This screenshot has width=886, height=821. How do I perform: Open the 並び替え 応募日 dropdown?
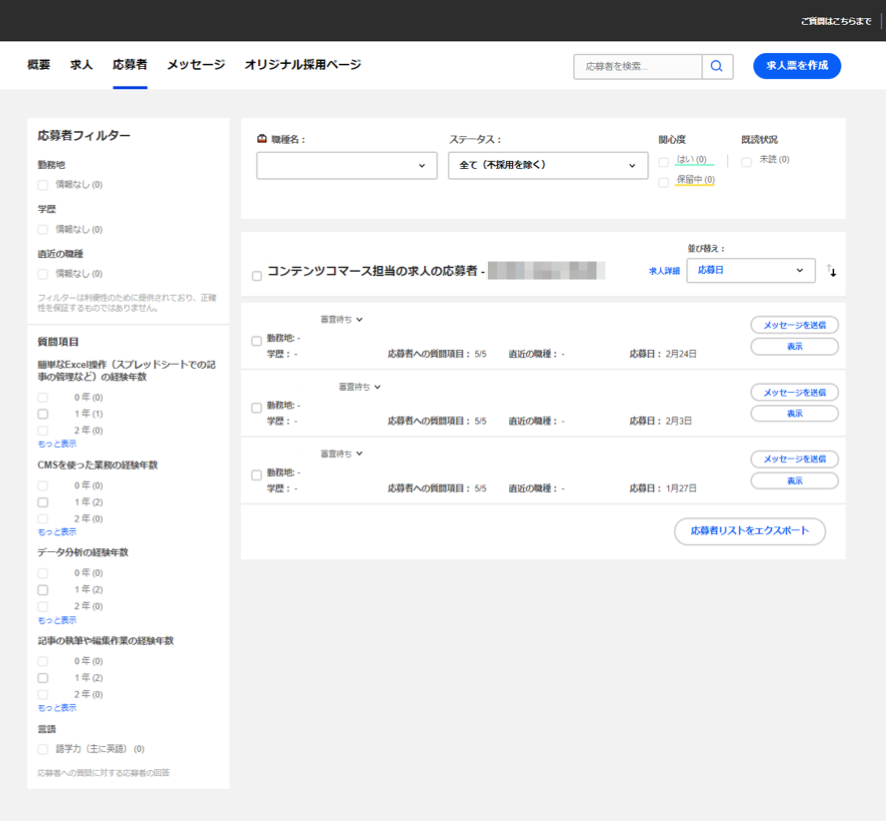[750, 270]
